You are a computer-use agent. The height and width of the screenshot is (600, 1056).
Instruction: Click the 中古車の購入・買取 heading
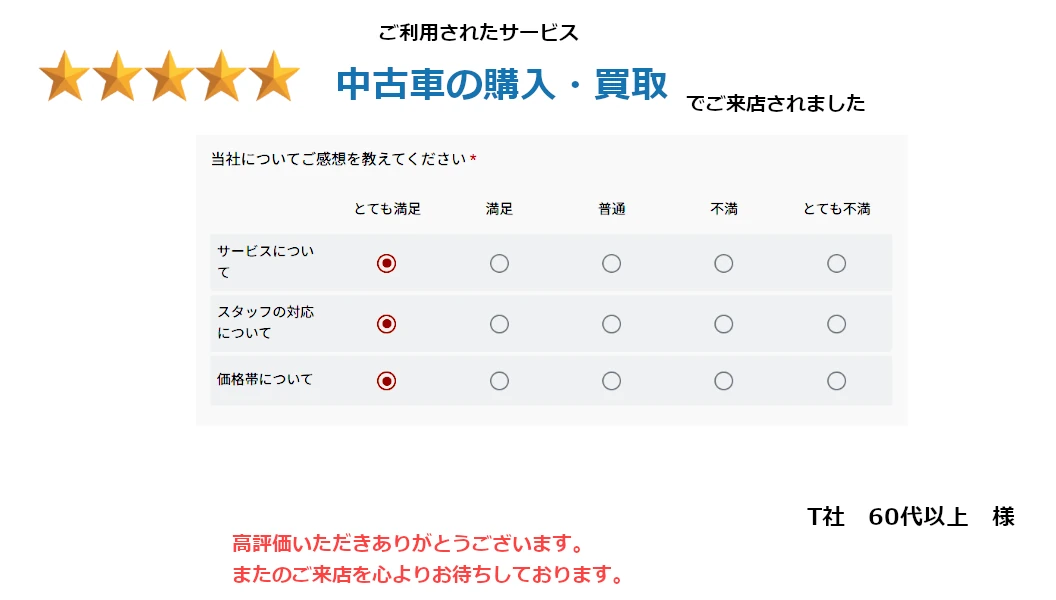tap(502, 85)
